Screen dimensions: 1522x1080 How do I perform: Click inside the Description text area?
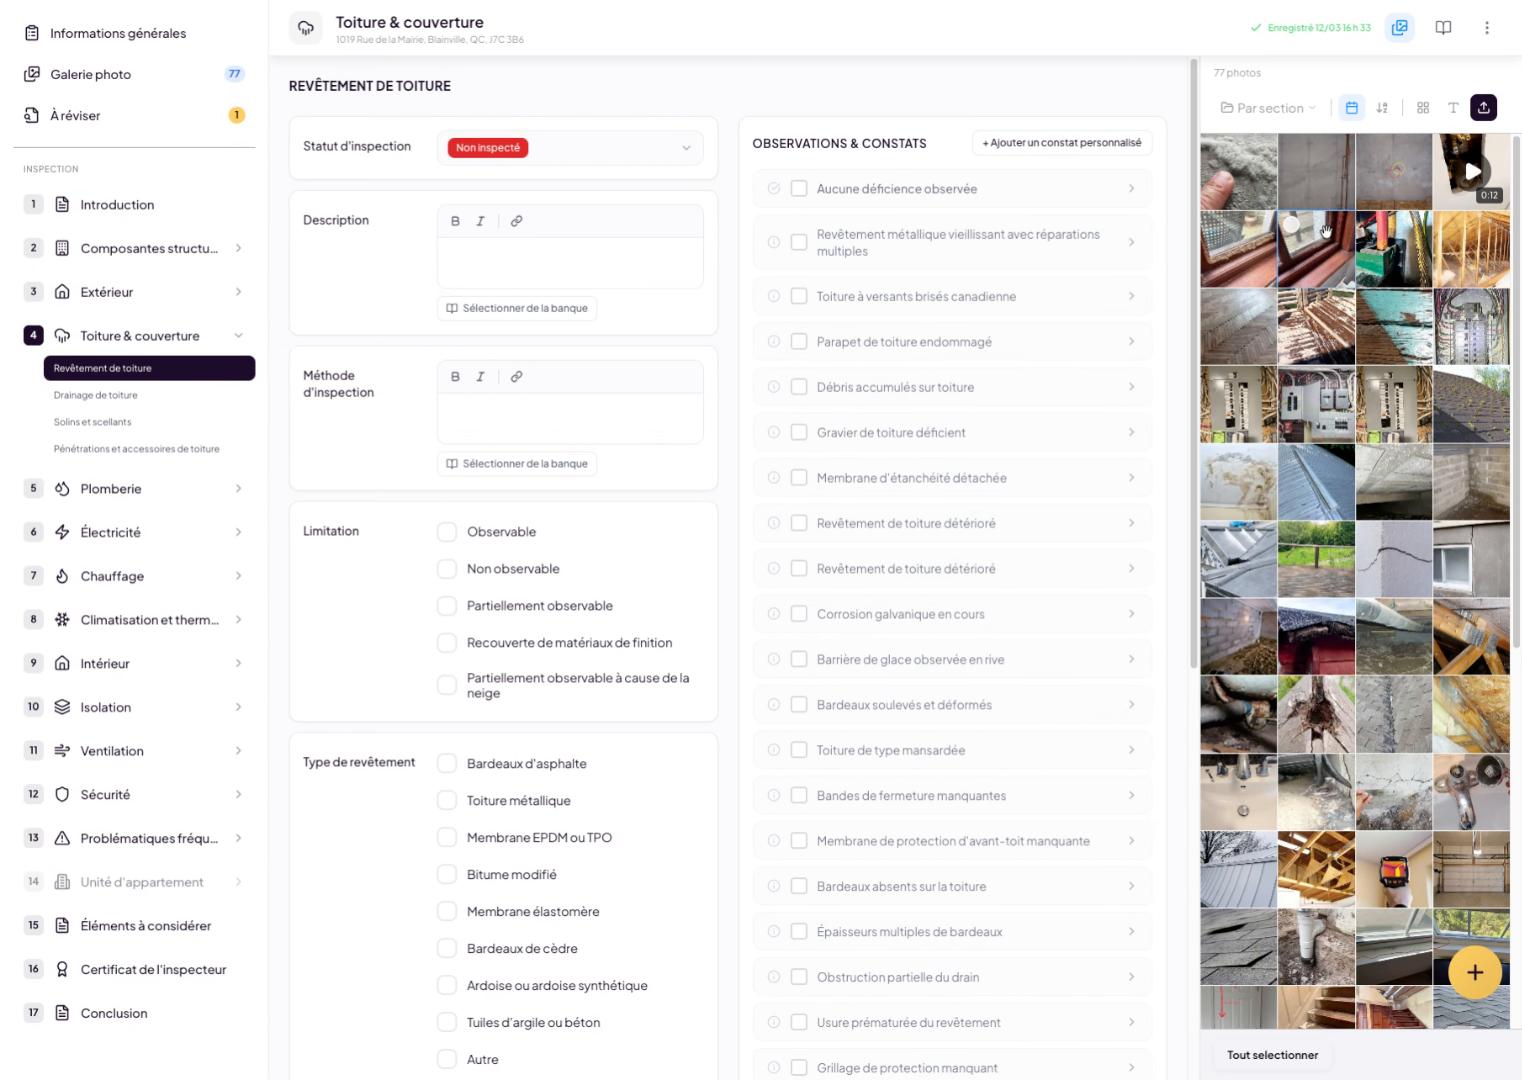click(x=570, y=263)
